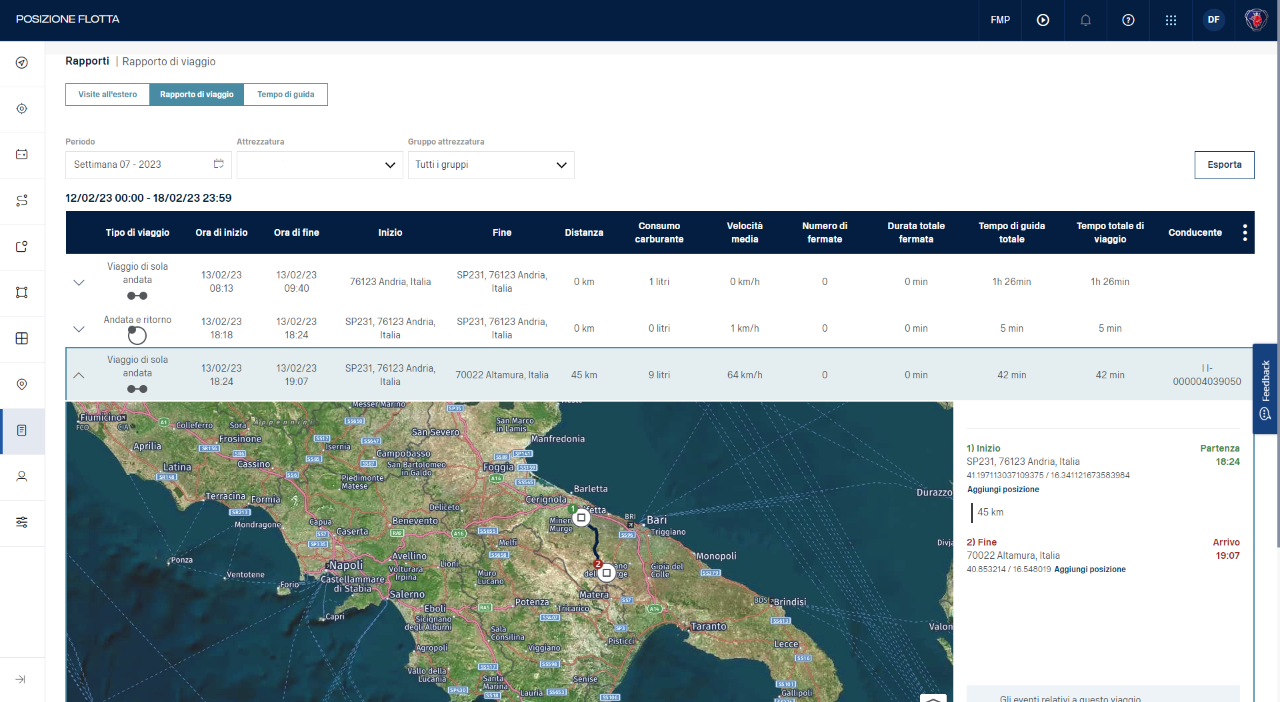Viewport: 1280px width, 702px height.
Task: Click the Durata totale fermata column header
Action: click(916, 232)
